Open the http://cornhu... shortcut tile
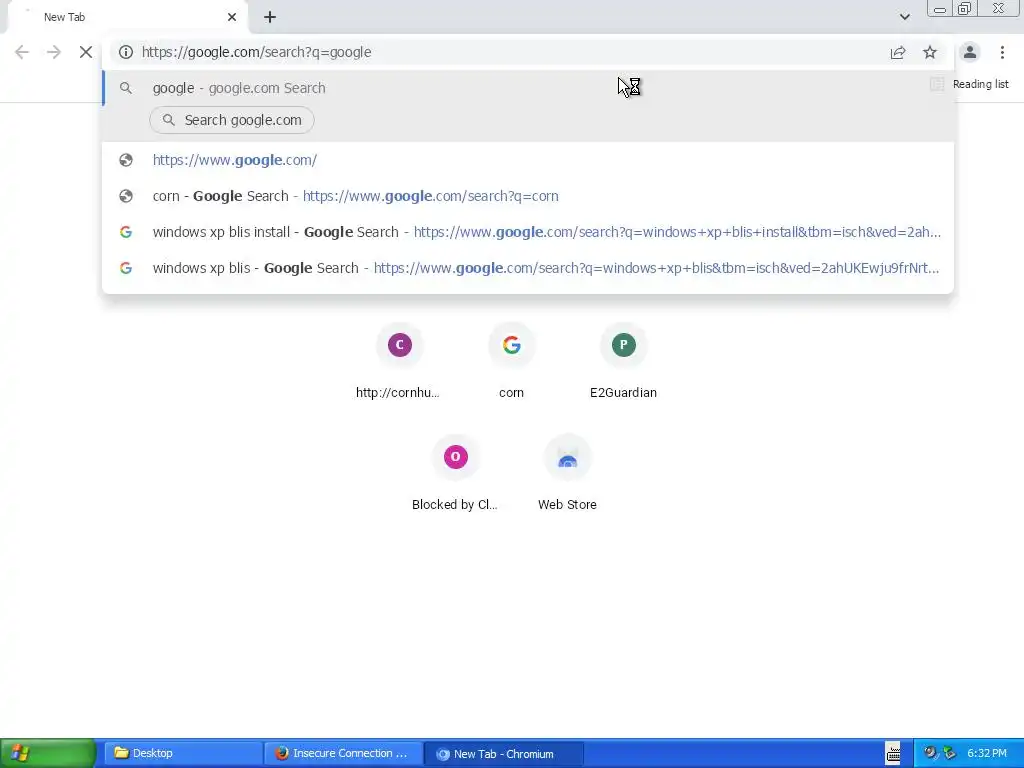Image resolution: width=1024 pixels, height=768 pixels. (x=400, y=361)
